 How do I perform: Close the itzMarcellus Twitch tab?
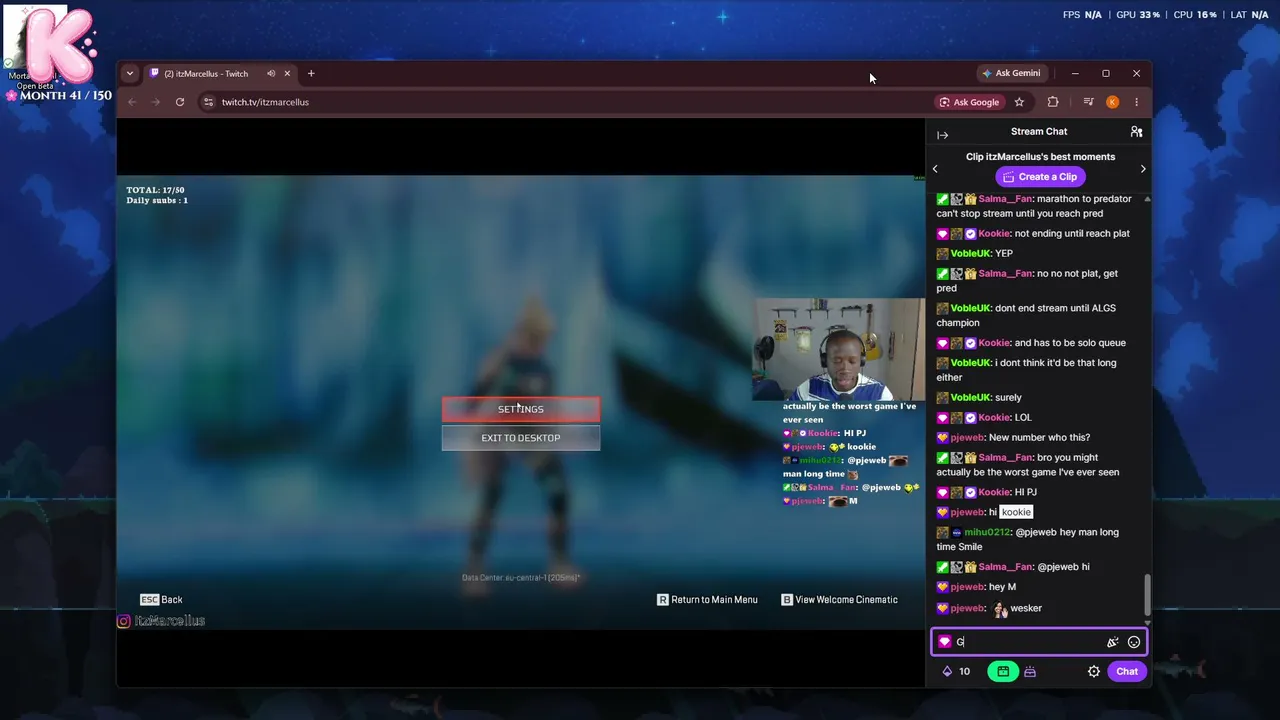pos(288,73)
